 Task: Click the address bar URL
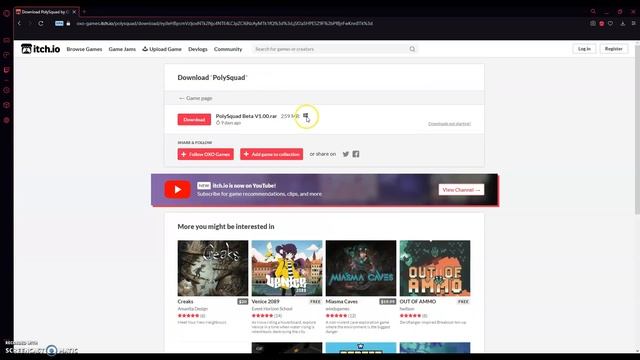click(x=224, y=24)
